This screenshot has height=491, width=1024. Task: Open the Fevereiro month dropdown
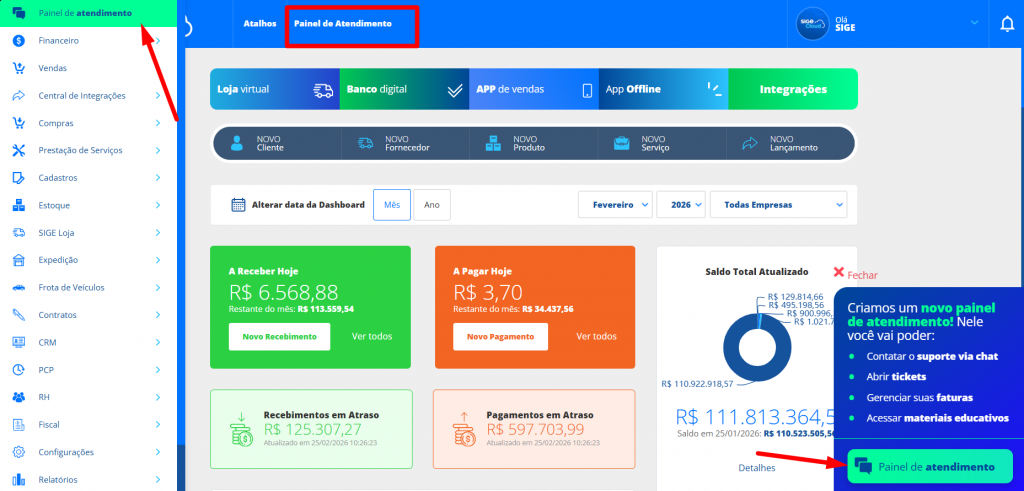coord(615,205)
